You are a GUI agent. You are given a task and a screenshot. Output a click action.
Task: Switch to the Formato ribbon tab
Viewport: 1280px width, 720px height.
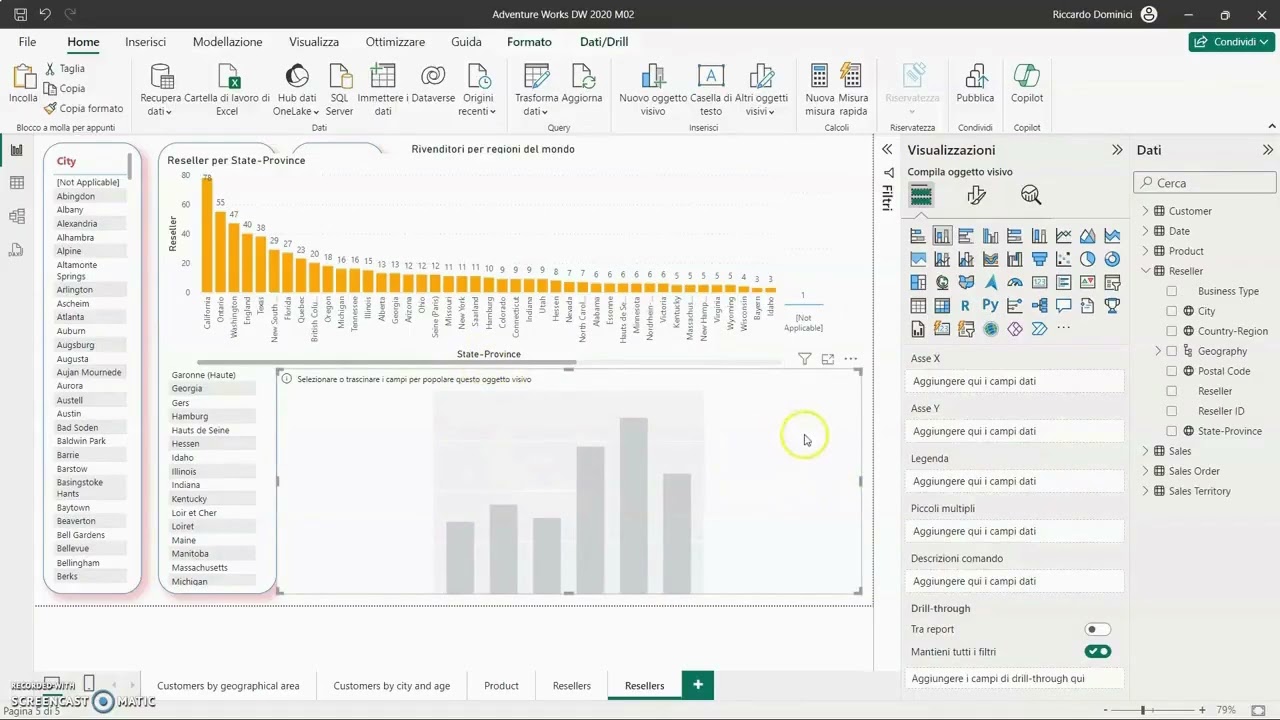coord(529,42)
